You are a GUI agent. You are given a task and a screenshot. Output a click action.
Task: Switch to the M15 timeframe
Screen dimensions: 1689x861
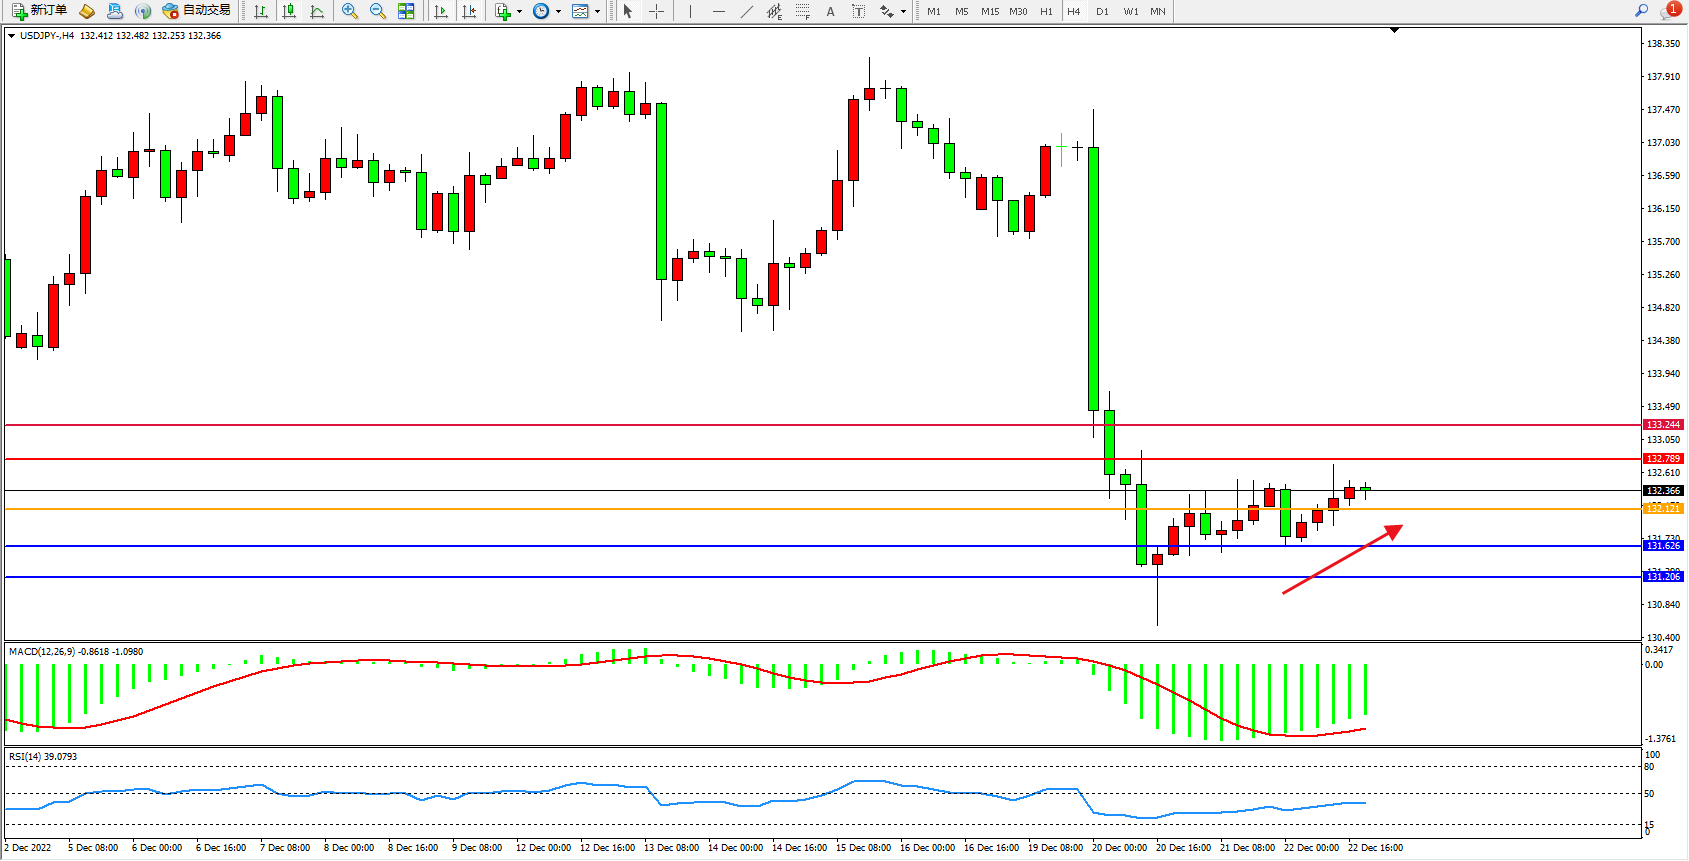point(990,11)
